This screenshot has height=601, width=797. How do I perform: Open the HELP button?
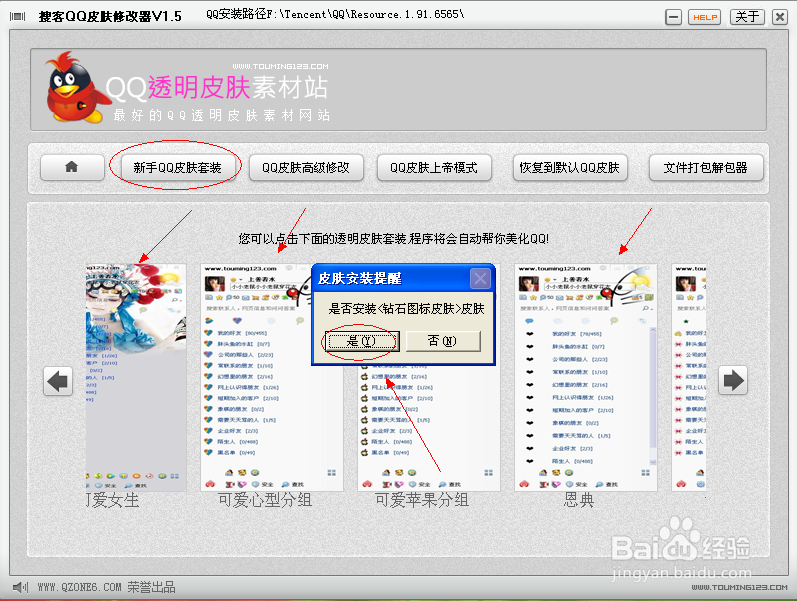coord(704,17)
